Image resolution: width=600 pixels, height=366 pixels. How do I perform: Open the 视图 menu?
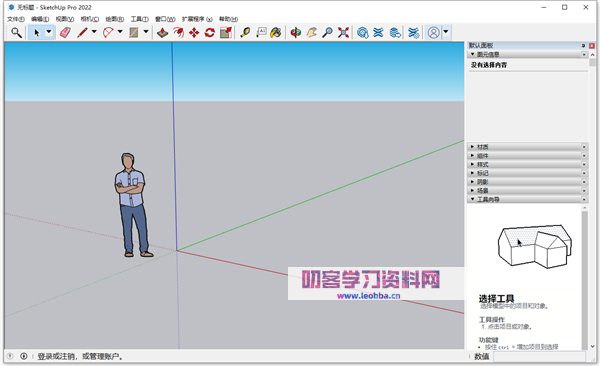[65, 19]
